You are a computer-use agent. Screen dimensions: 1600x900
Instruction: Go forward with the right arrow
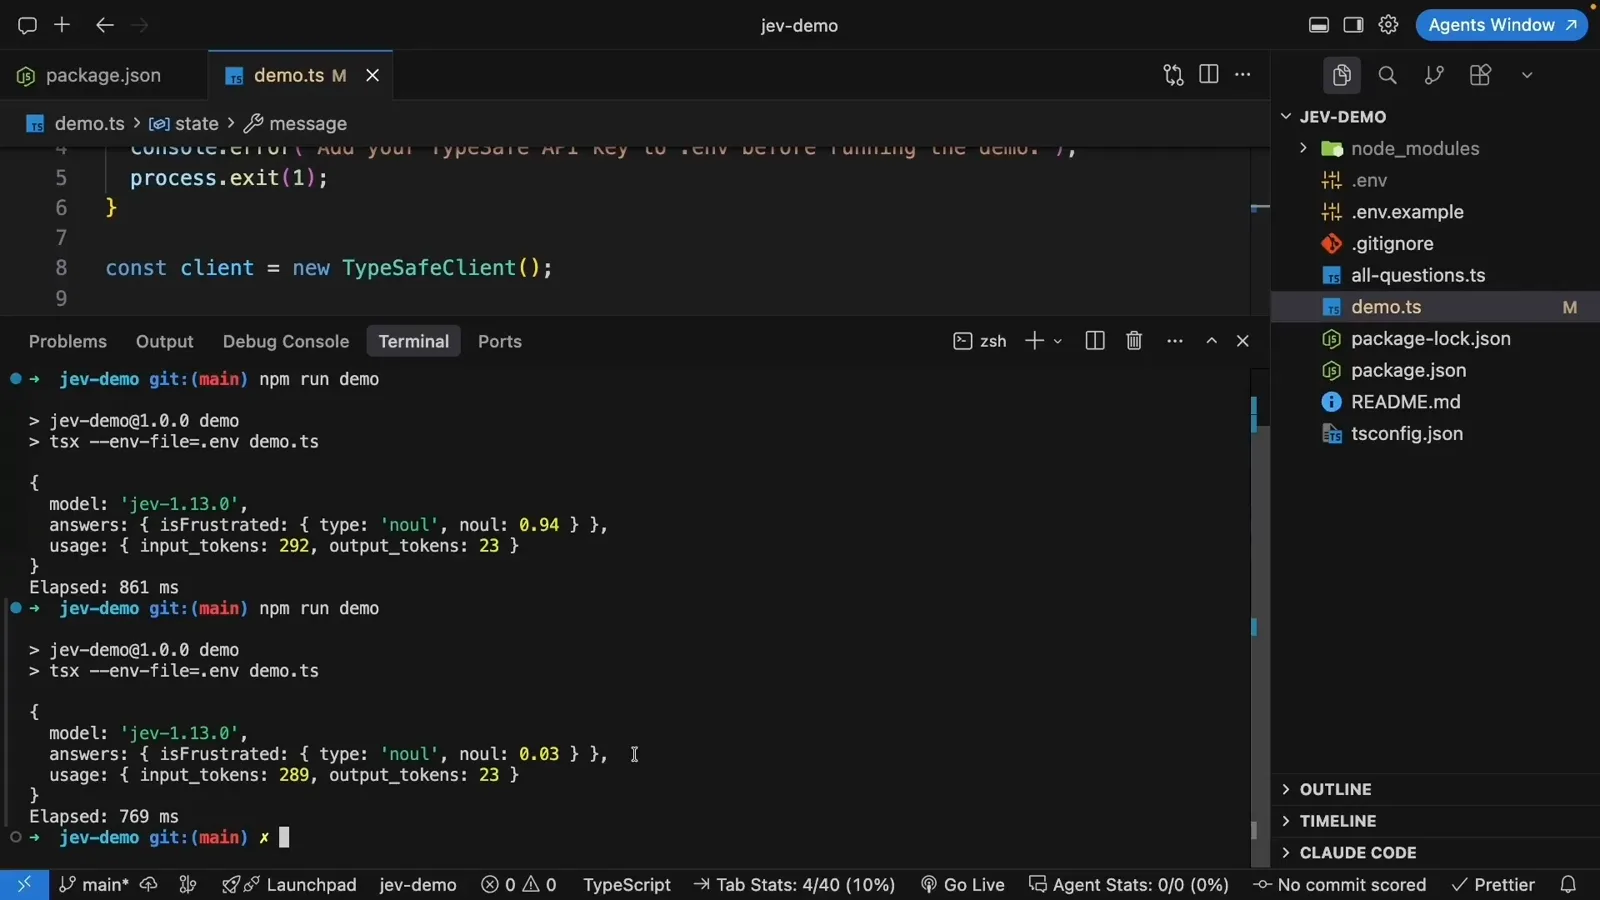140,24
